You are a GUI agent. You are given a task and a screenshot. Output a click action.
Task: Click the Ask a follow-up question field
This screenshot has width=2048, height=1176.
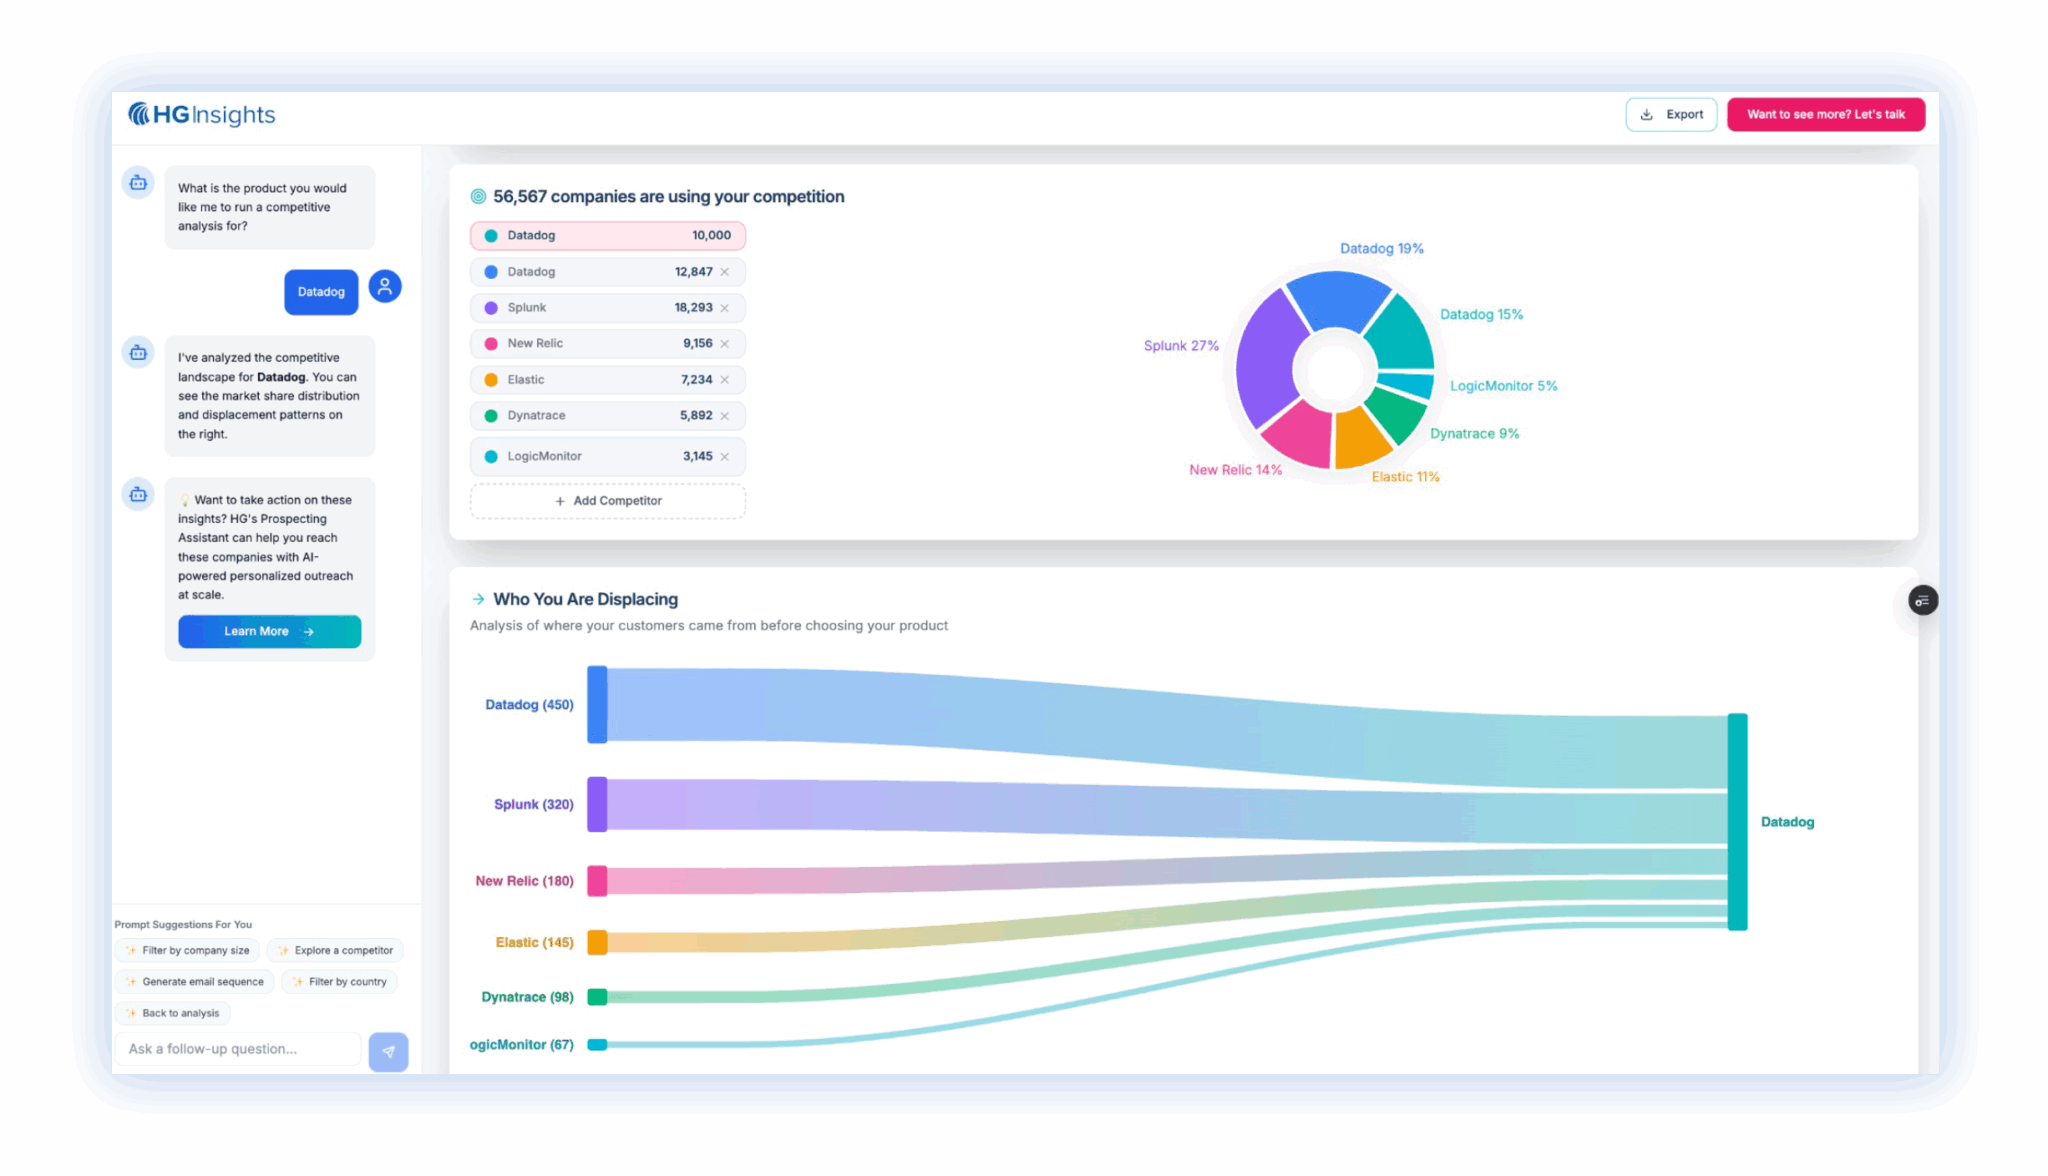pos(238,1049)
